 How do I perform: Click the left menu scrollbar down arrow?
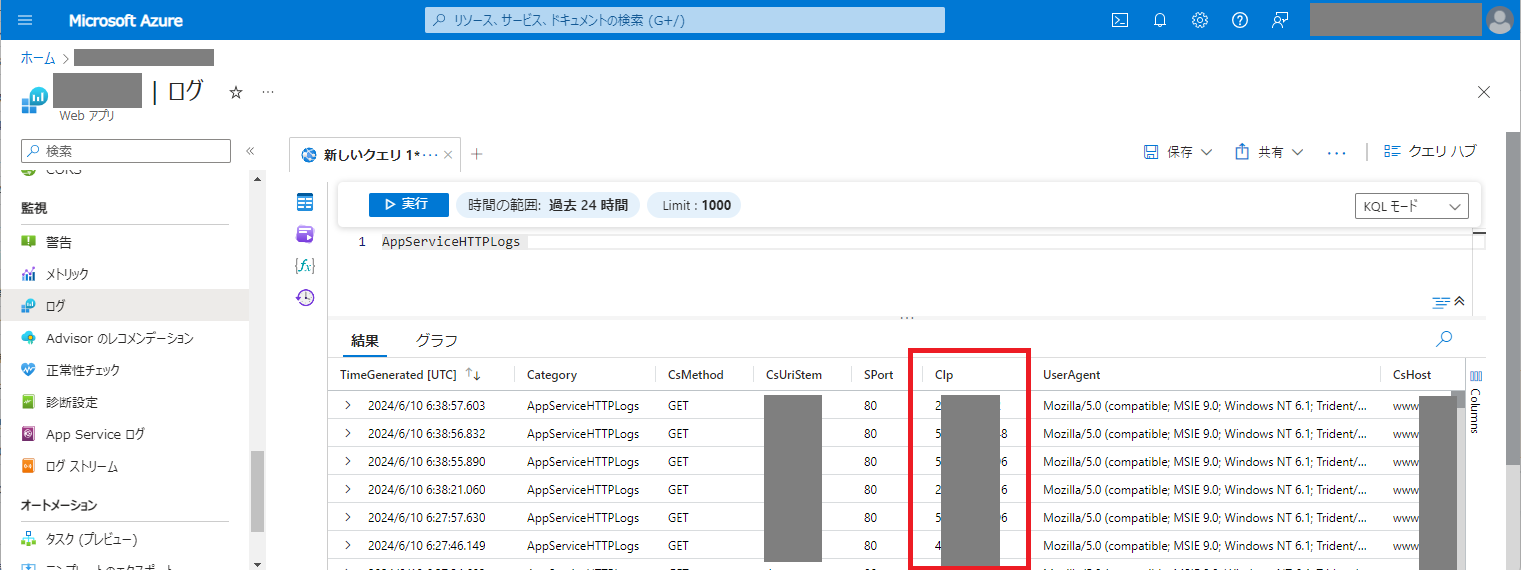pyautogui.click(x=258, y=563)
